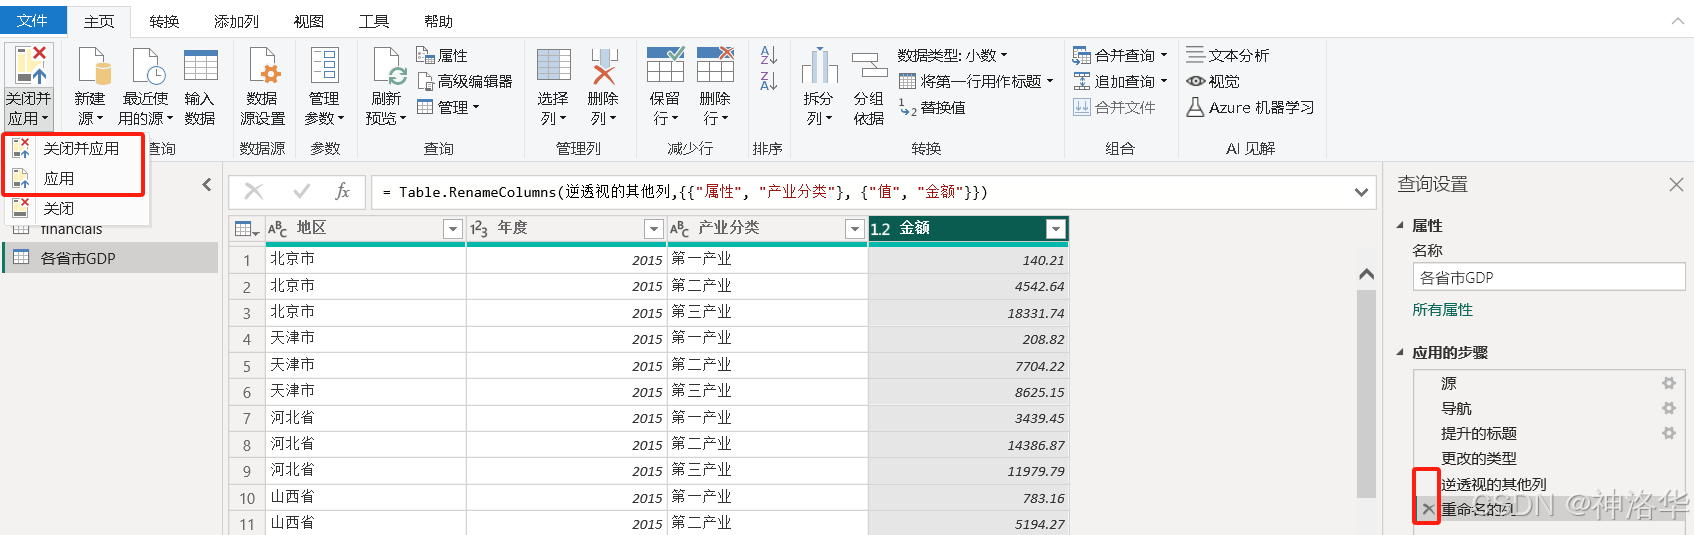The image size is (1694, 535).
Task: Open 年度 column filter dropdown
Action: (x=653, y=229)
